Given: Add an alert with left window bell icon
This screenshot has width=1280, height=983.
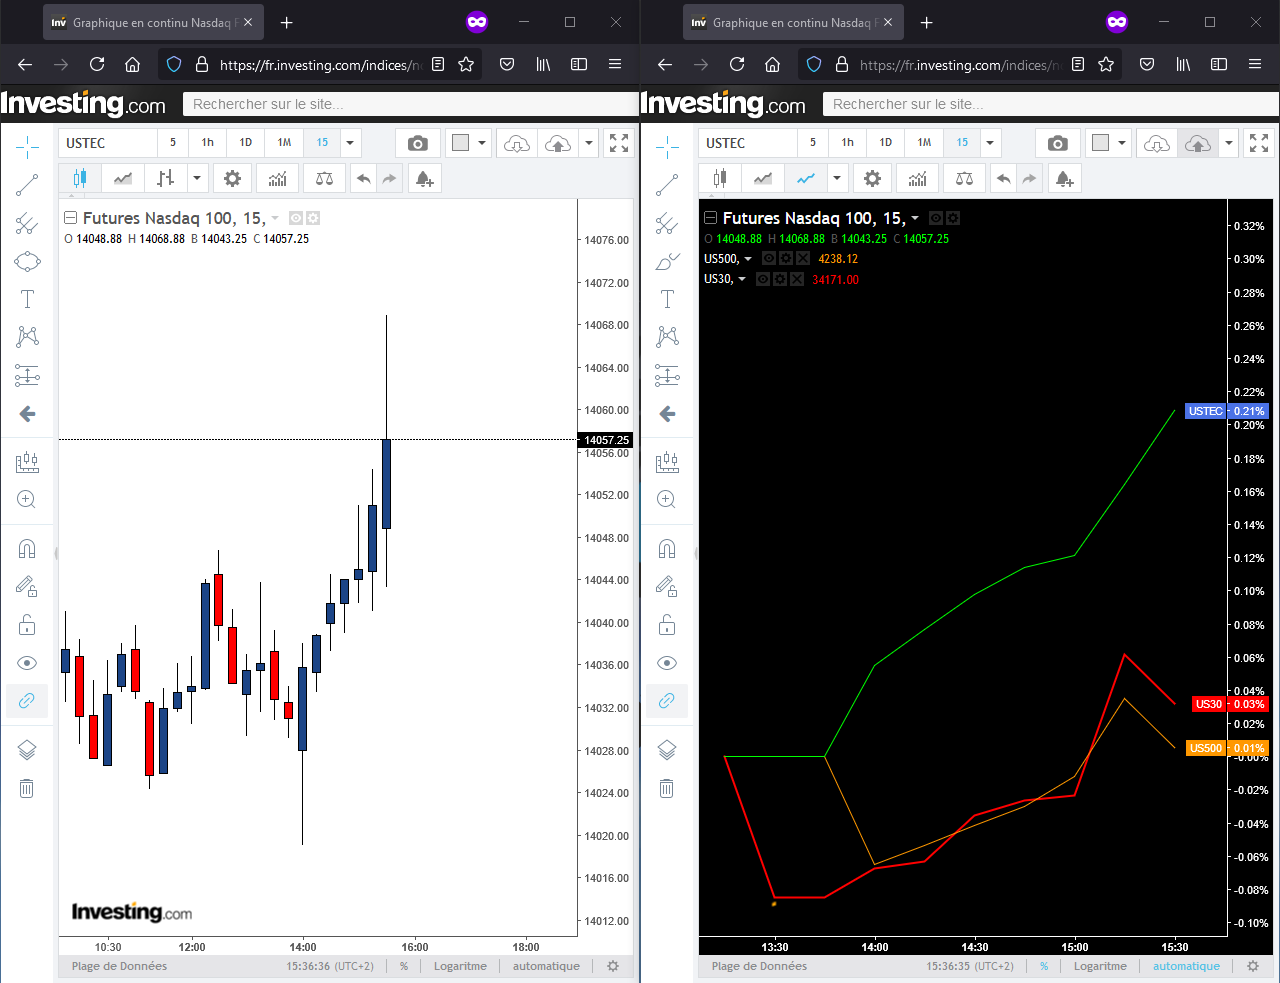Looking at the screenshot, I should (x=425, y=179).
